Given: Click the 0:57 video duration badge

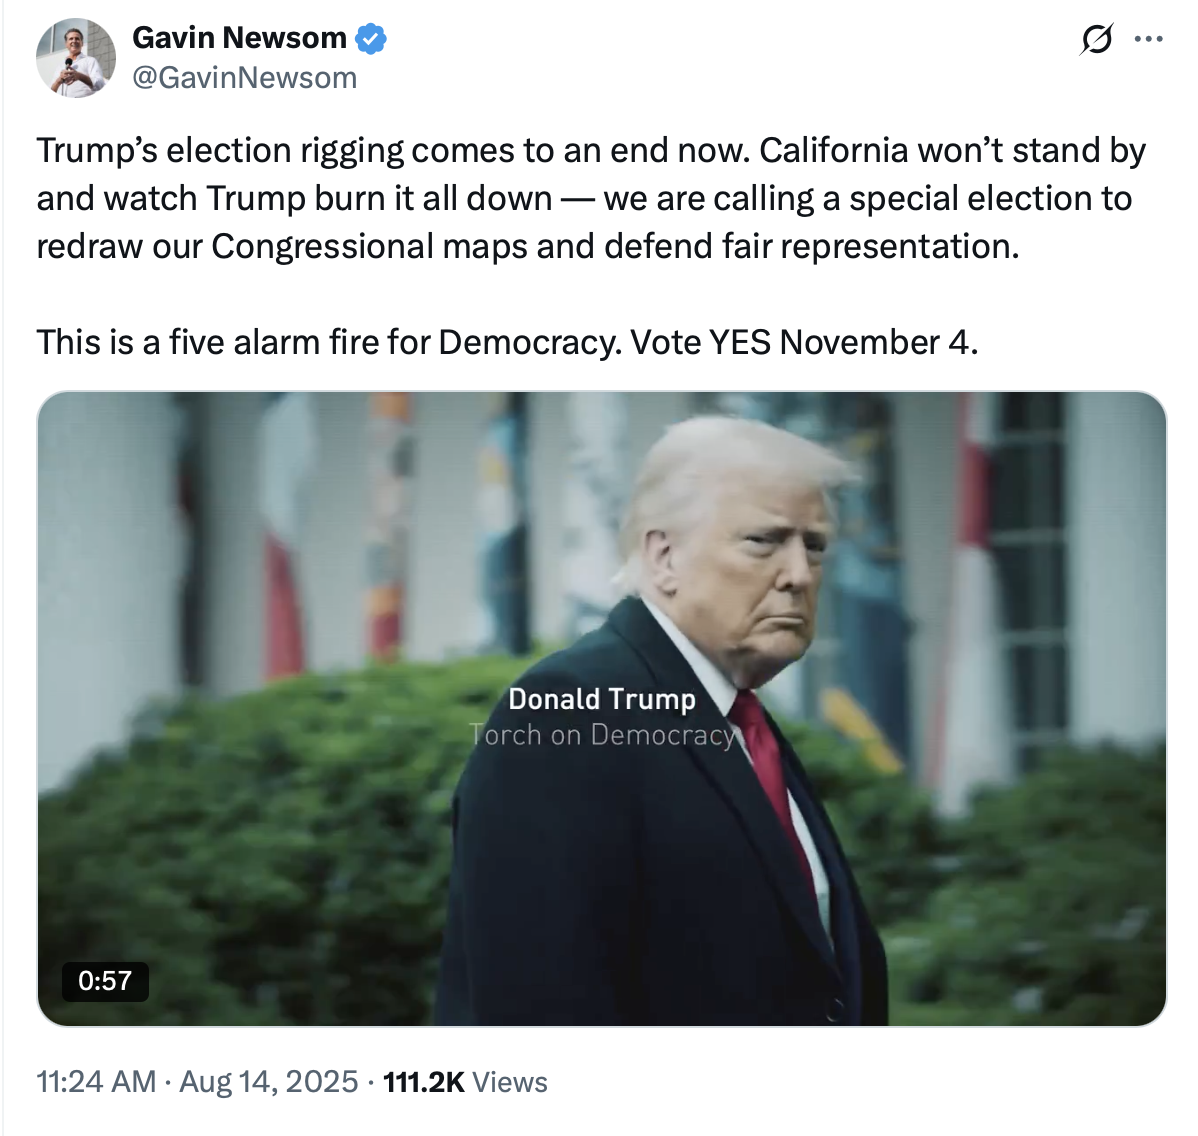Looking at the screenshot, I should [x=105, y=981].
